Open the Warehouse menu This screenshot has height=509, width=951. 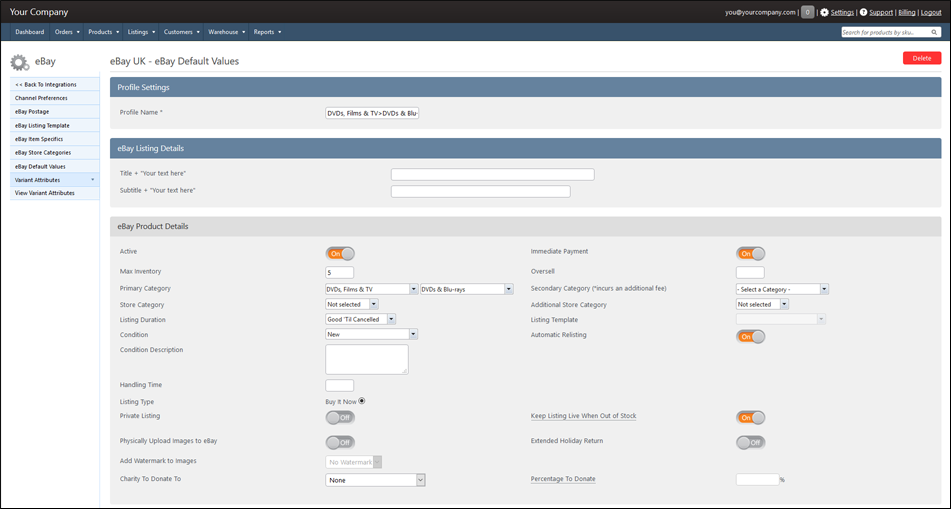(x=227, y=32)
